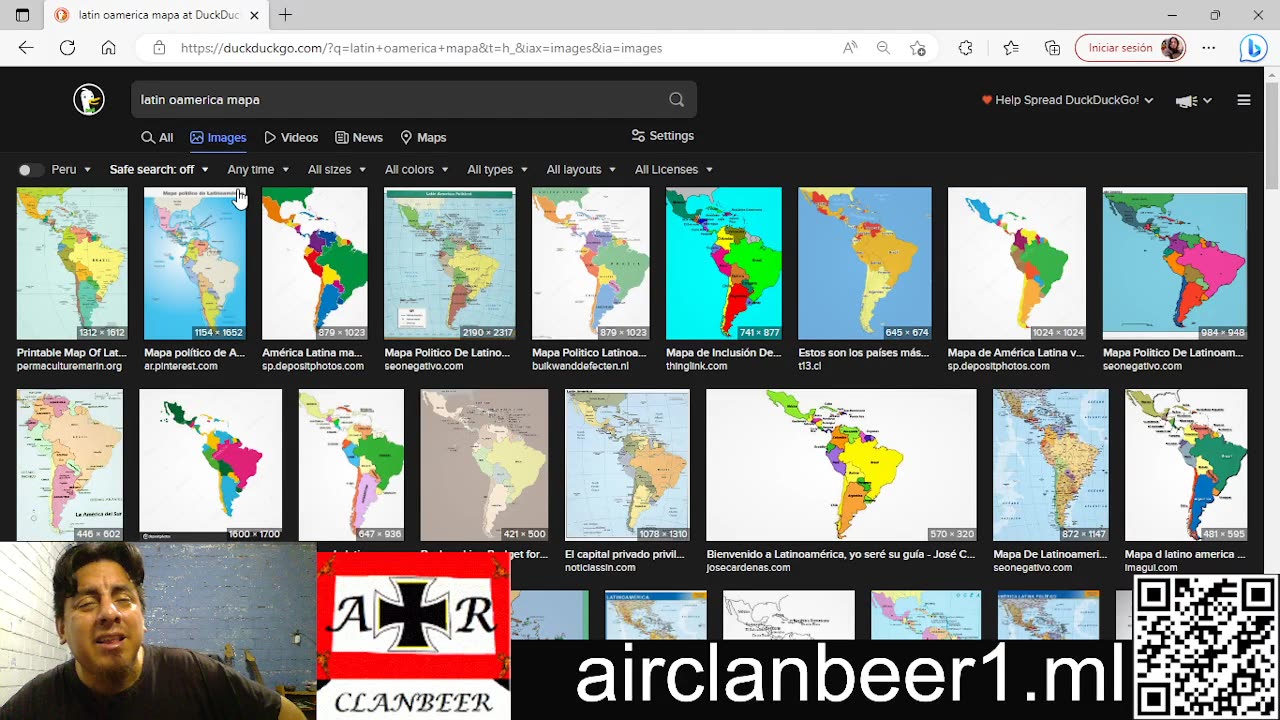
Task: Click the search magnifier icon in search box
Action: (677, 99)
